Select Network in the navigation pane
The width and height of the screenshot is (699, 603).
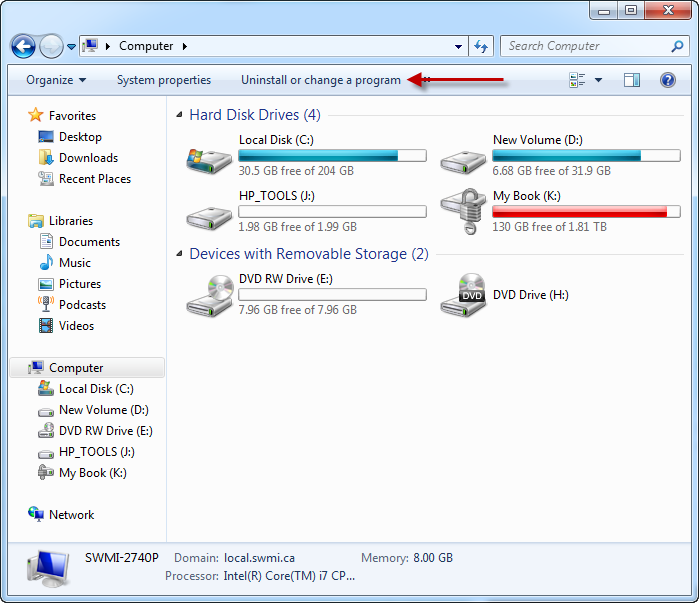tap(71, 515)
